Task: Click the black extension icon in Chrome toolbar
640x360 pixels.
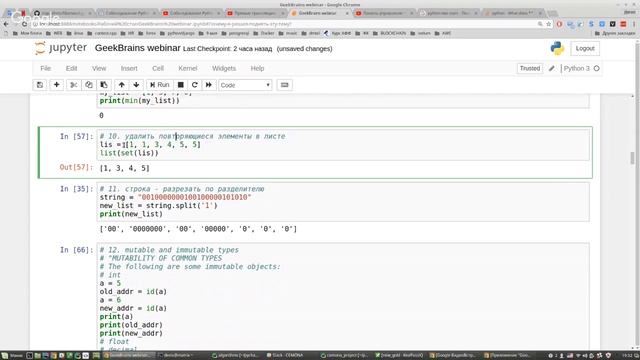Action: pyautogui.click(x=612, y=24)
